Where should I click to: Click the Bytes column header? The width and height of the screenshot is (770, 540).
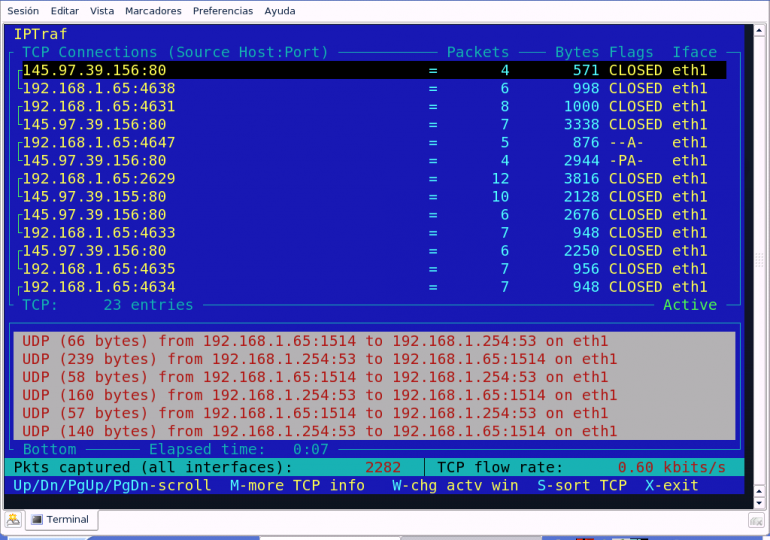[577, 52]
